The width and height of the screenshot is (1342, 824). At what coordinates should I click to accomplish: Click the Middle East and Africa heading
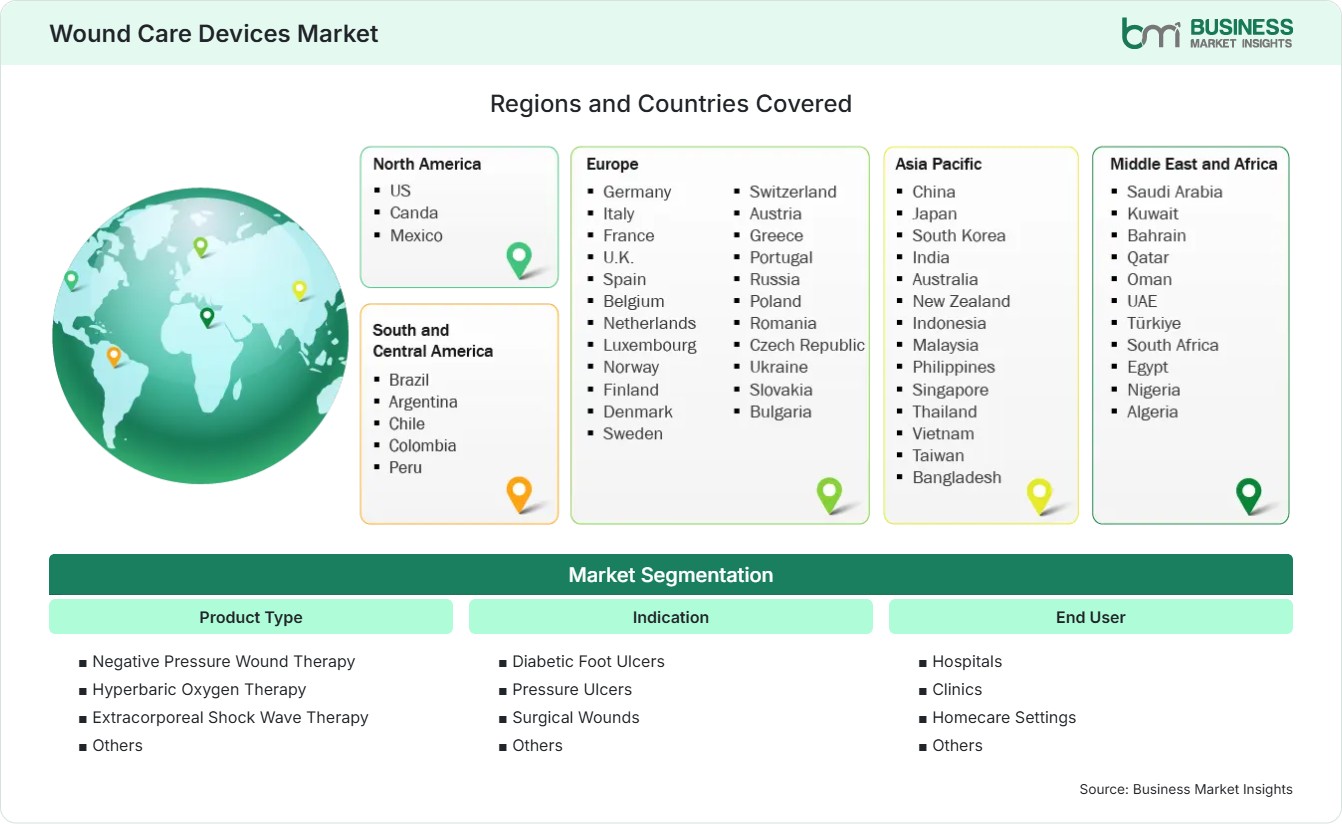[x=1194, y=164]
